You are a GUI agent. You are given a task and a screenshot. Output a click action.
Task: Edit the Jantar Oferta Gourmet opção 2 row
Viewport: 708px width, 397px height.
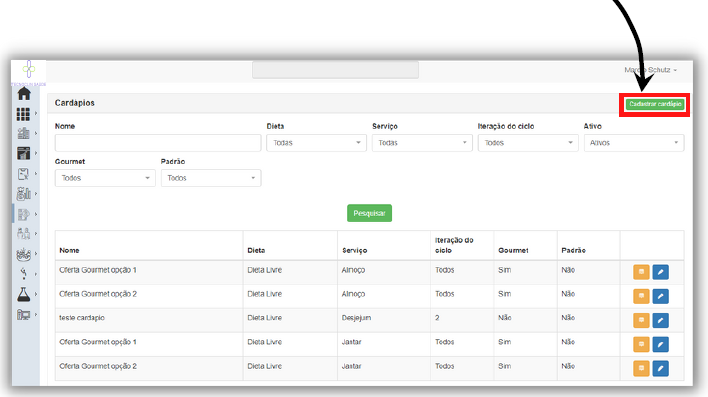661,368
